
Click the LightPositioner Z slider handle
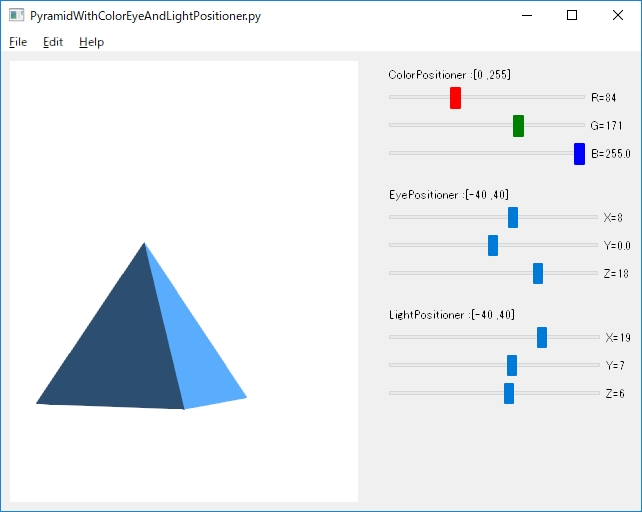tap(509, 394)
